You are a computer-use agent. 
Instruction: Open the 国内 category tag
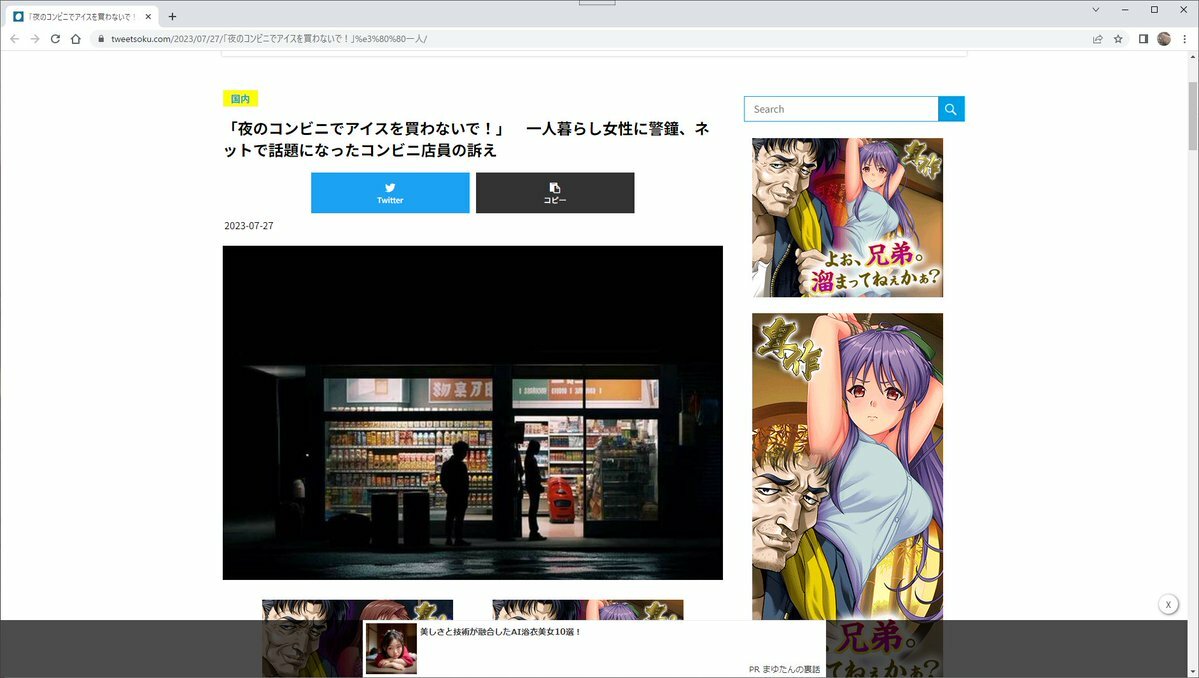[x=240, y=99]
